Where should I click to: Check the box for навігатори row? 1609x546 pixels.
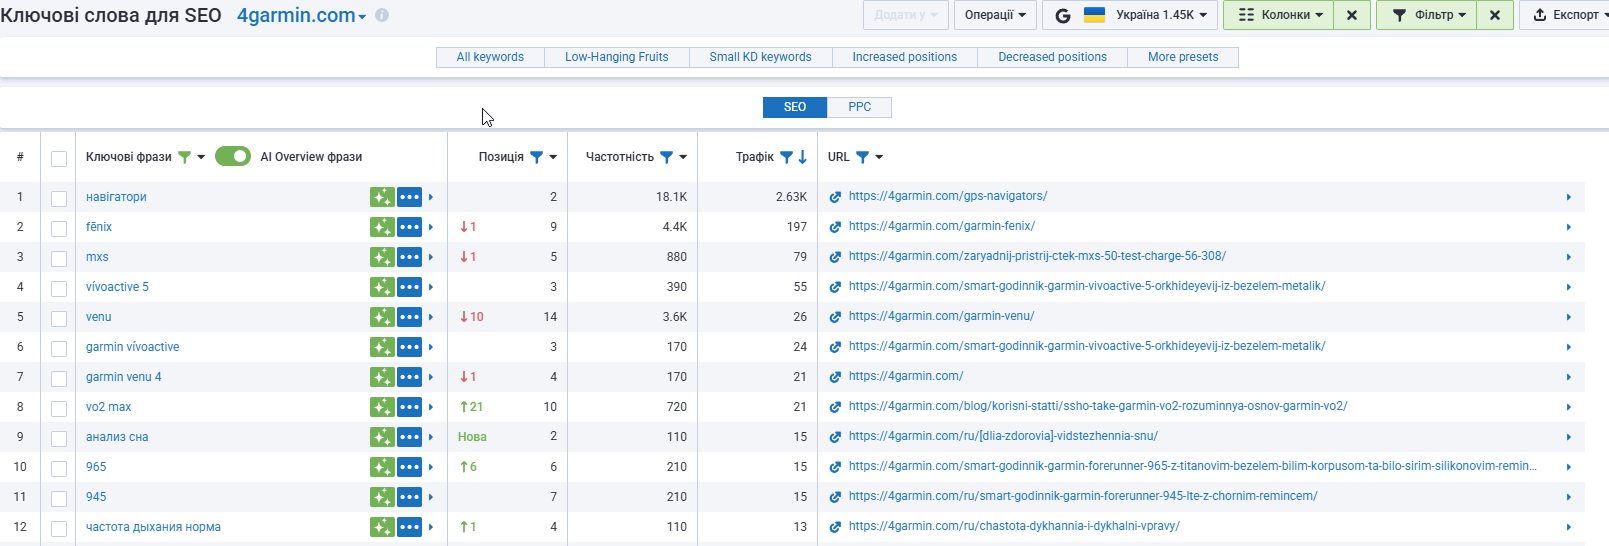[x=59, y=198]
